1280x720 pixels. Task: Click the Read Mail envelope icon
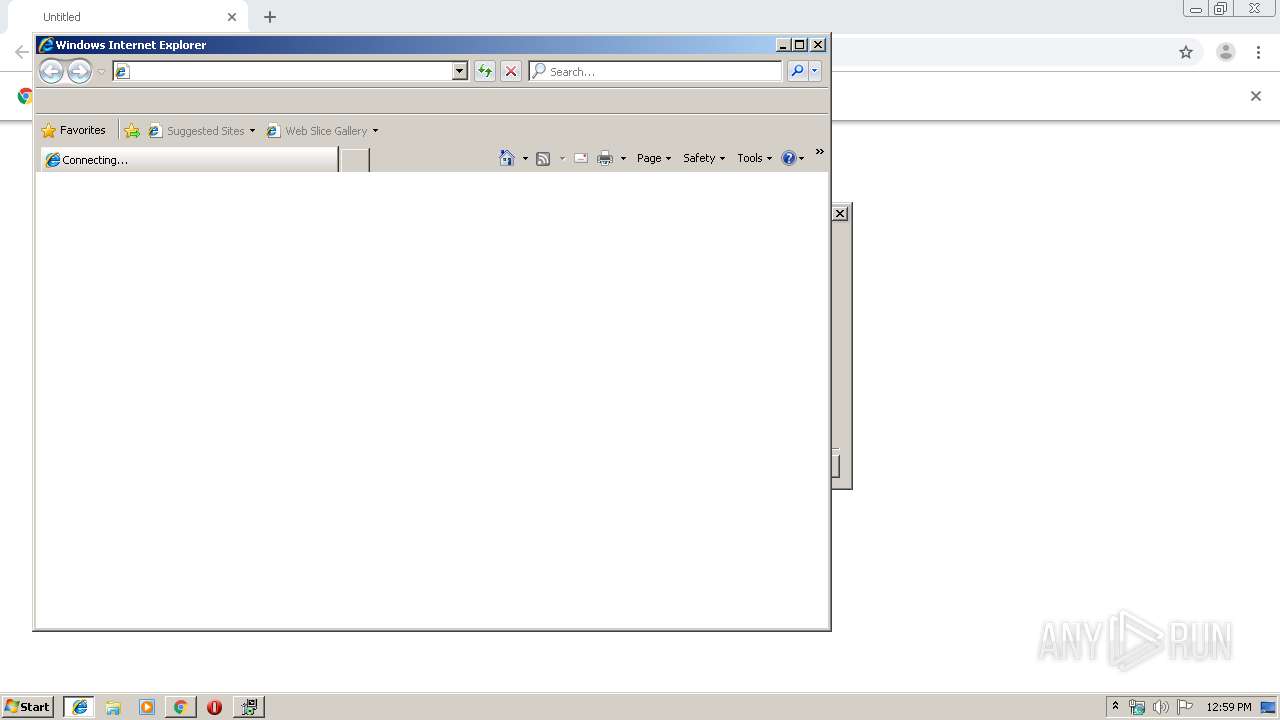click(x=580, y=158)
